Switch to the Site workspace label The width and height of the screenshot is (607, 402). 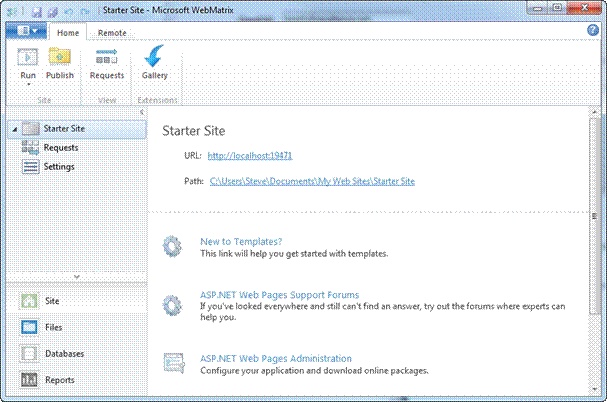click(x=52, y=301)
